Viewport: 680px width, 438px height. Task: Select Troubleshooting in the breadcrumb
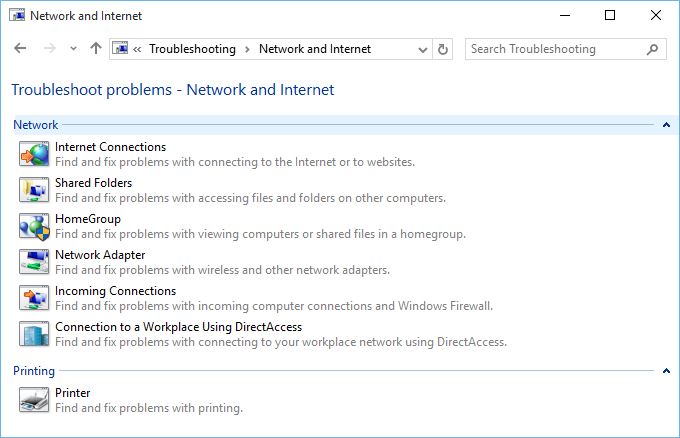pyautogui.click(x=193, y=49)
